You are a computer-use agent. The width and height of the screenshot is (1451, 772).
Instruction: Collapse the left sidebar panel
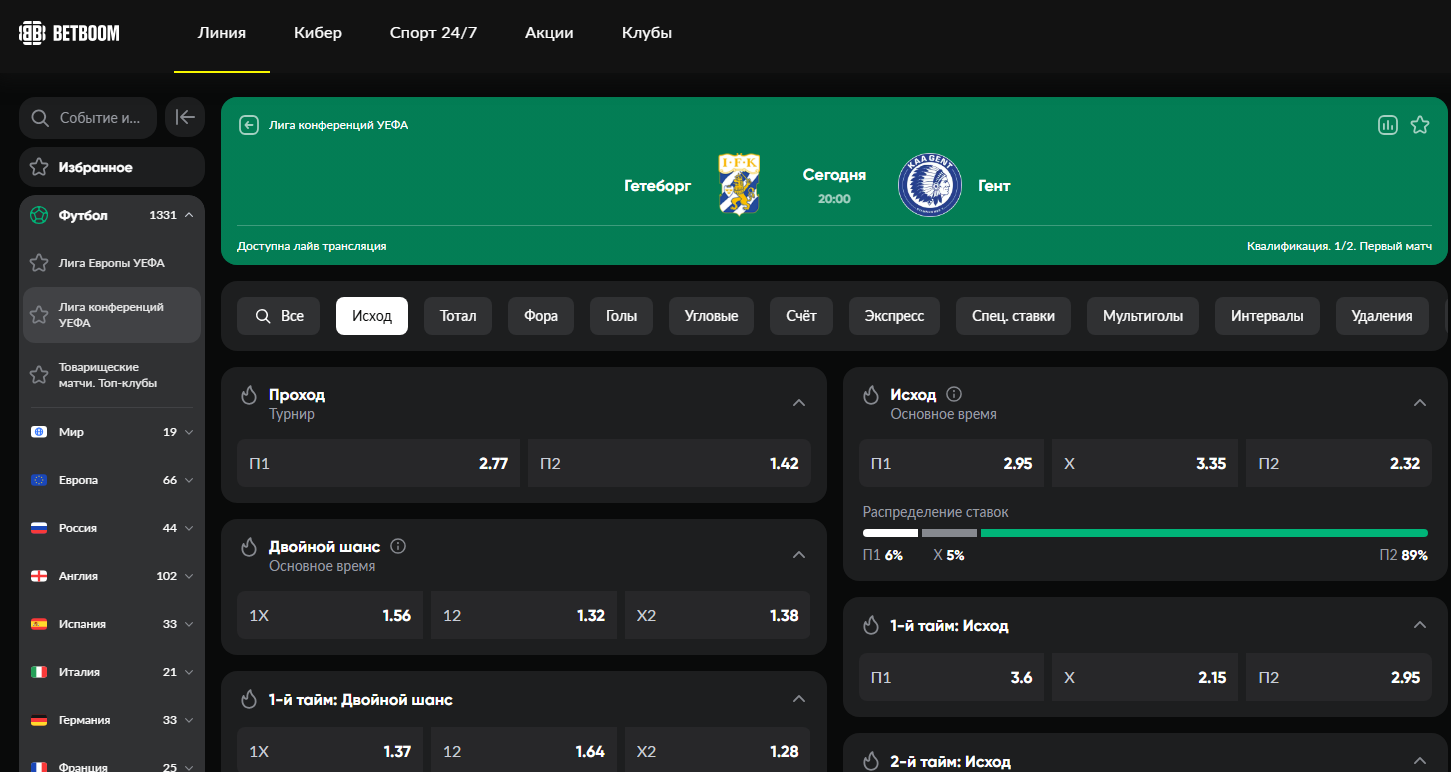[x=185, y=118]
